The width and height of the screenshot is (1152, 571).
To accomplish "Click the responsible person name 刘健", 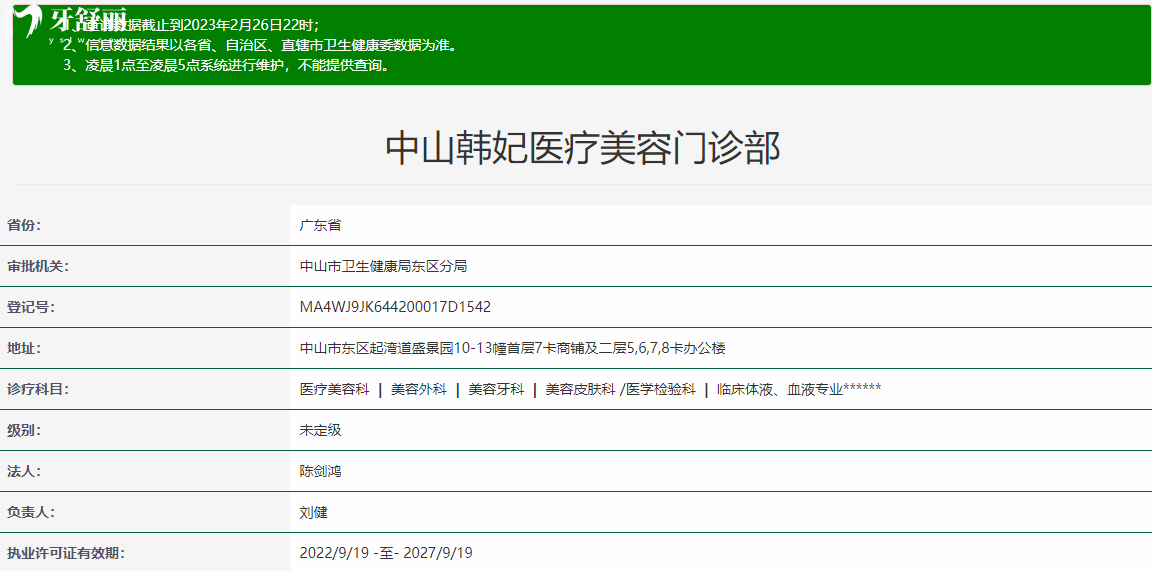I will (314, 513).
